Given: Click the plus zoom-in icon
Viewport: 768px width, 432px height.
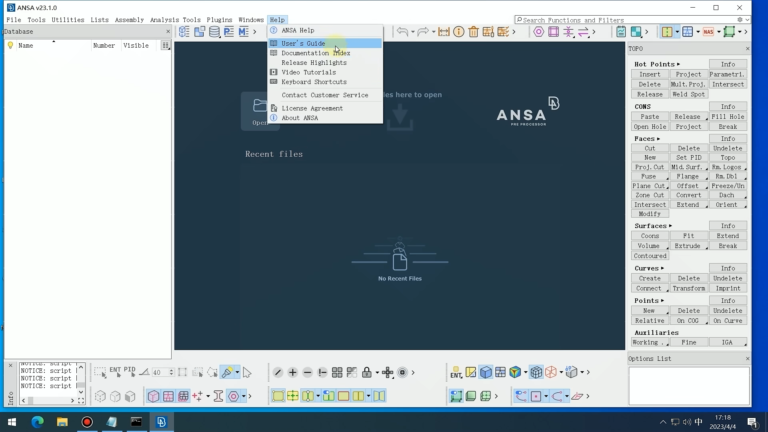Looking at the screenshot, I should pyautogui.click(x=292, y=373).
